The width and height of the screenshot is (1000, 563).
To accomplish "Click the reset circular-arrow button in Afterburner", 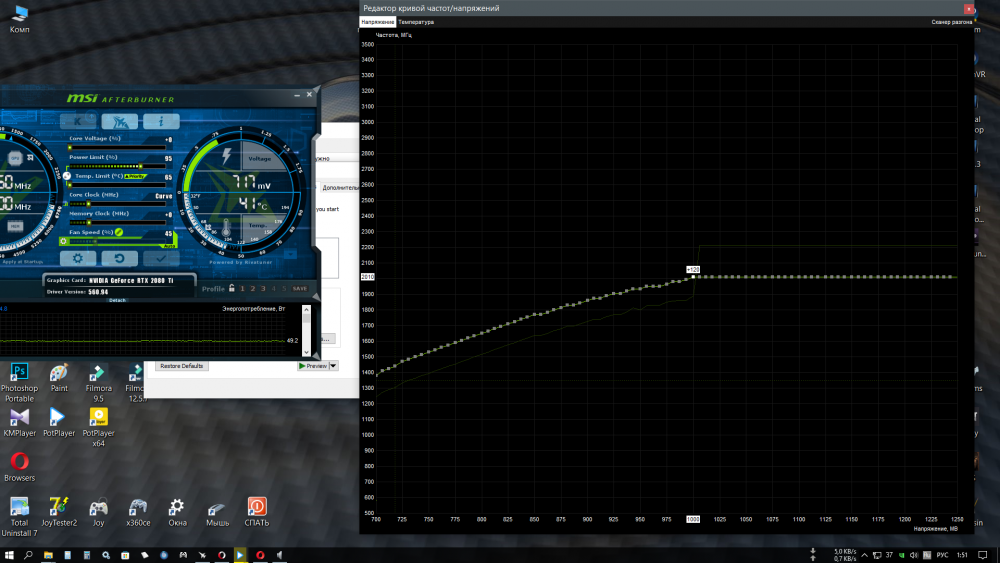I will [119, 258].
